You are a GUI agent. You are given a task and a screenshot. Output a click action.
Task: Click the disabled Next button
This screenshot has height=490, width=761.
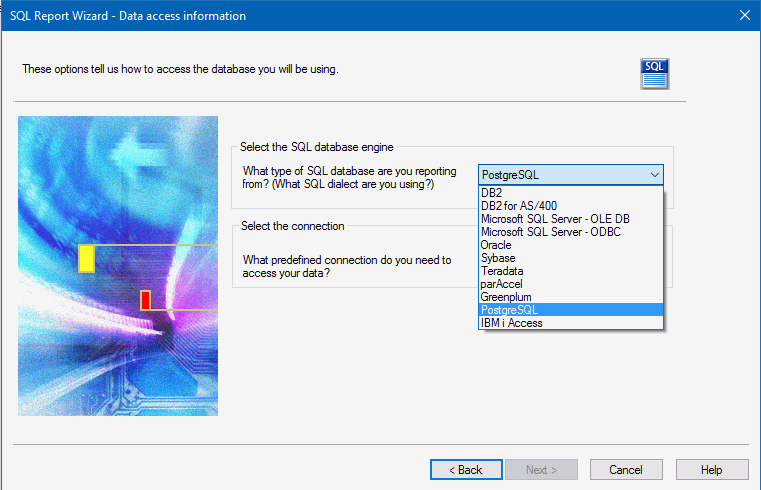pyautogui.click(x=541, y=470)
